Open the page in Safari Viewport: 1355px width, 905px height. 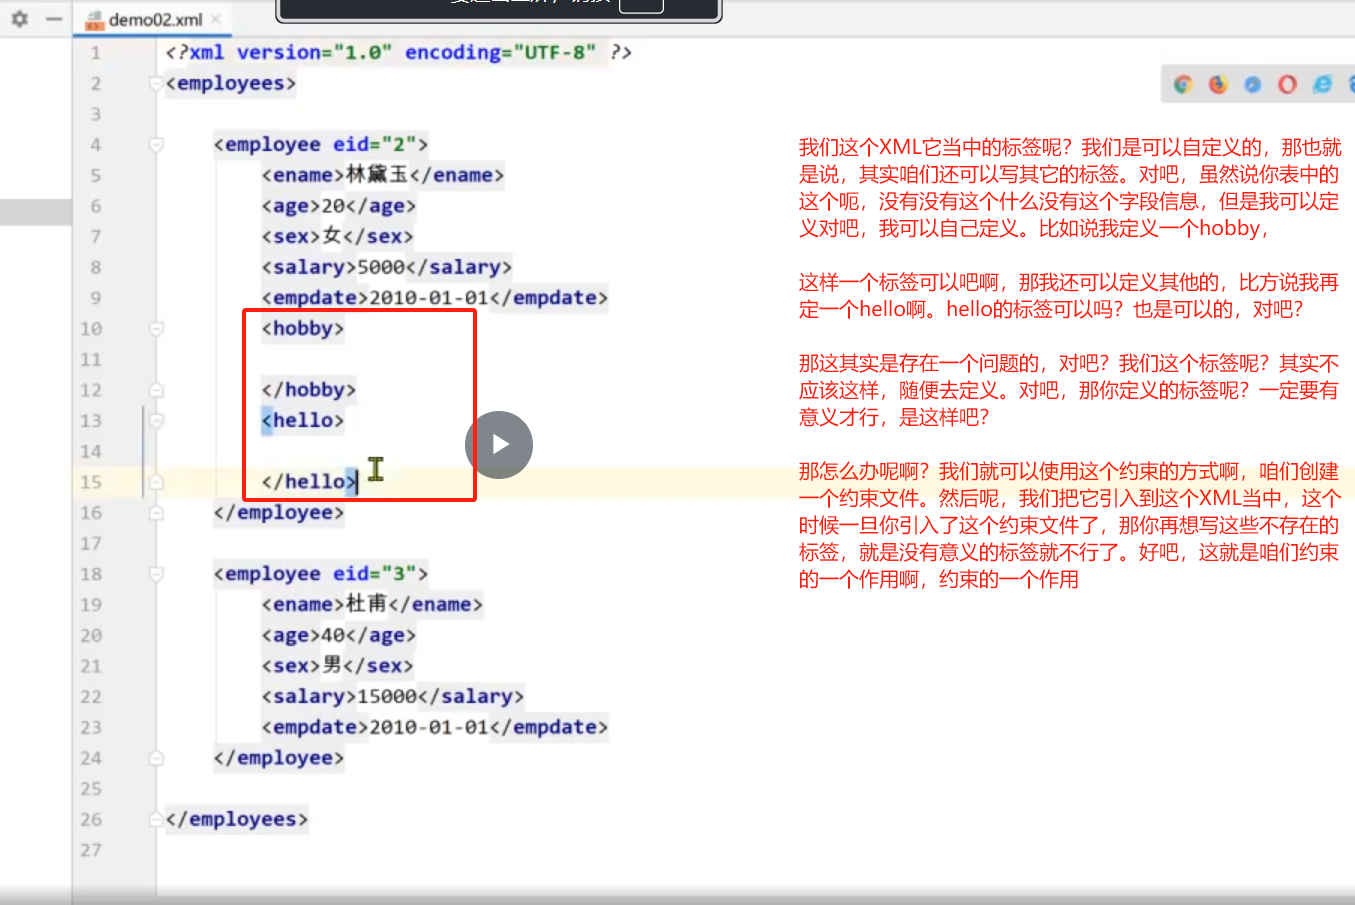tap(1253, 84)
